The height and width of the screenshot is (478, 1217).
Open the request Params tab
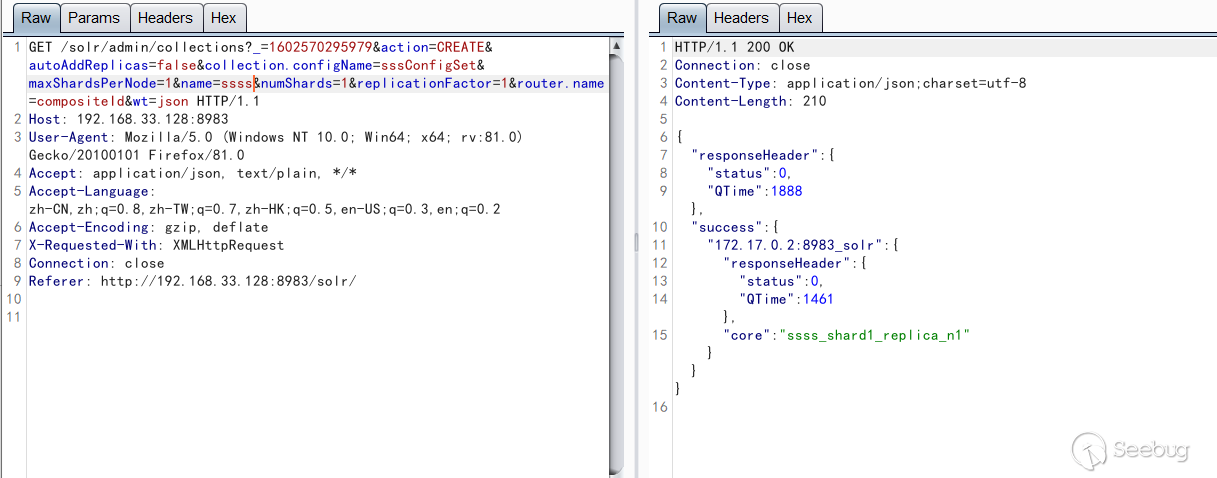click(95, 18)
